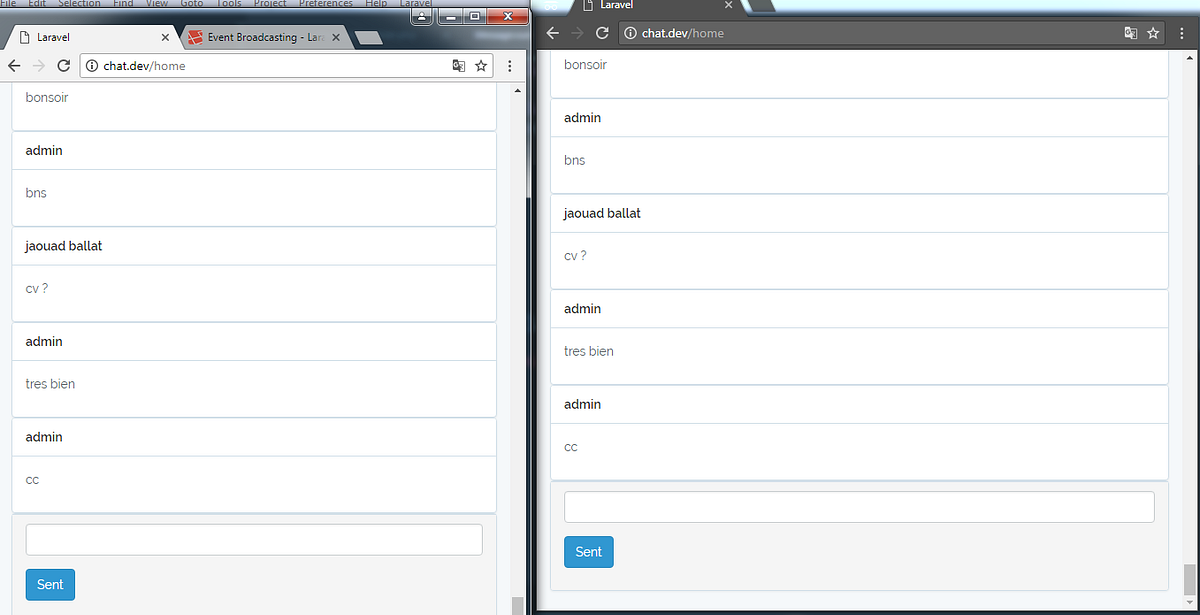Click 'jaouad ballat' name in right window
The height and width of the screenshot is (615, 1200).
603,213
